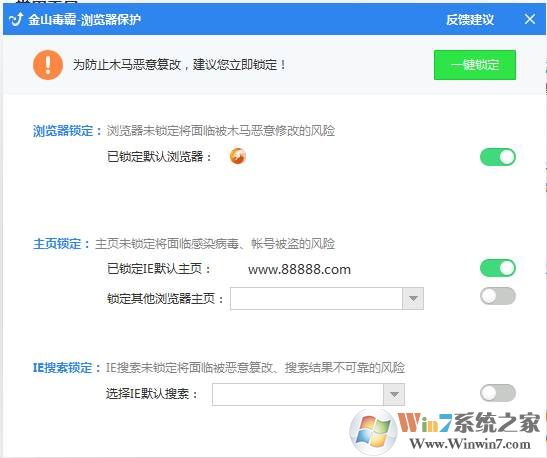Enable the IE search lock switch
The image size is (547, 458).
498,393
